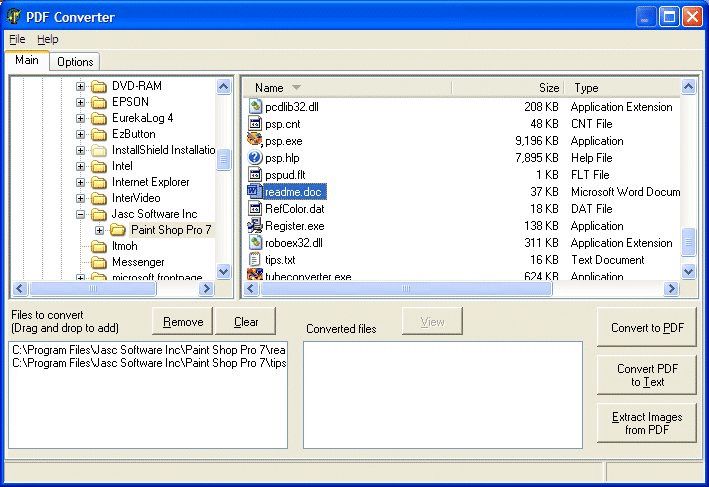Click the psp.exe application icon
The width and height of the screenshot is (709, 487).
[x=255, y=141]
